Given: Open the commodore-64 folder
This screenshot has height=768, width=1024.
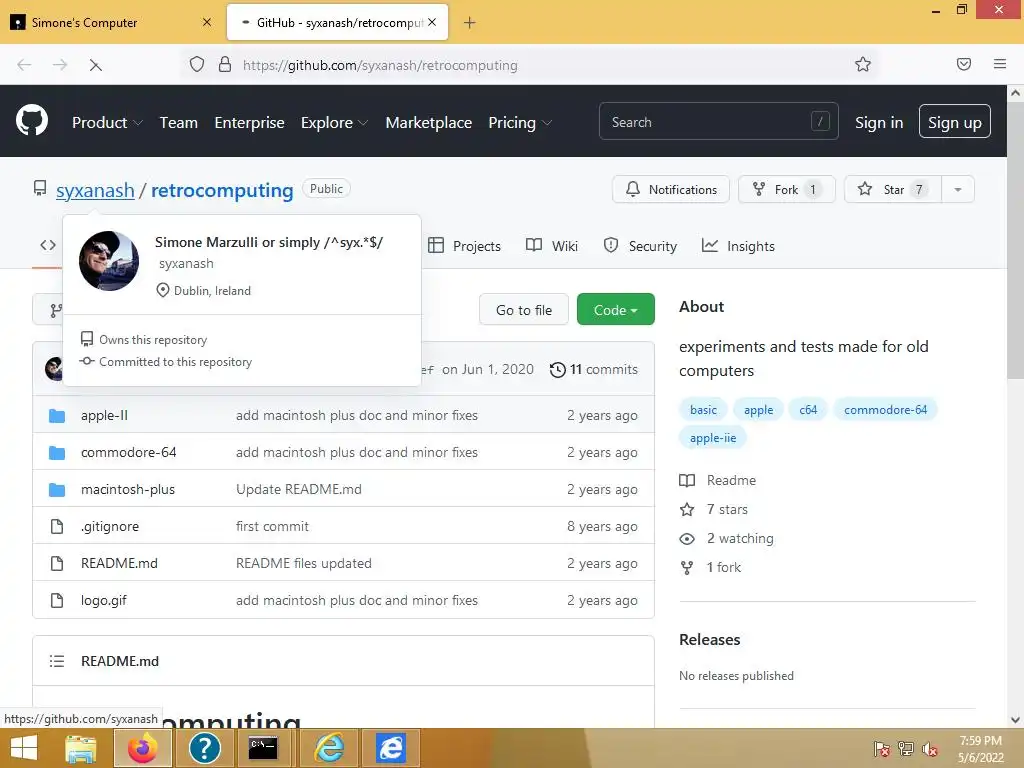Looking at the screenshot, I should (129, 452).
